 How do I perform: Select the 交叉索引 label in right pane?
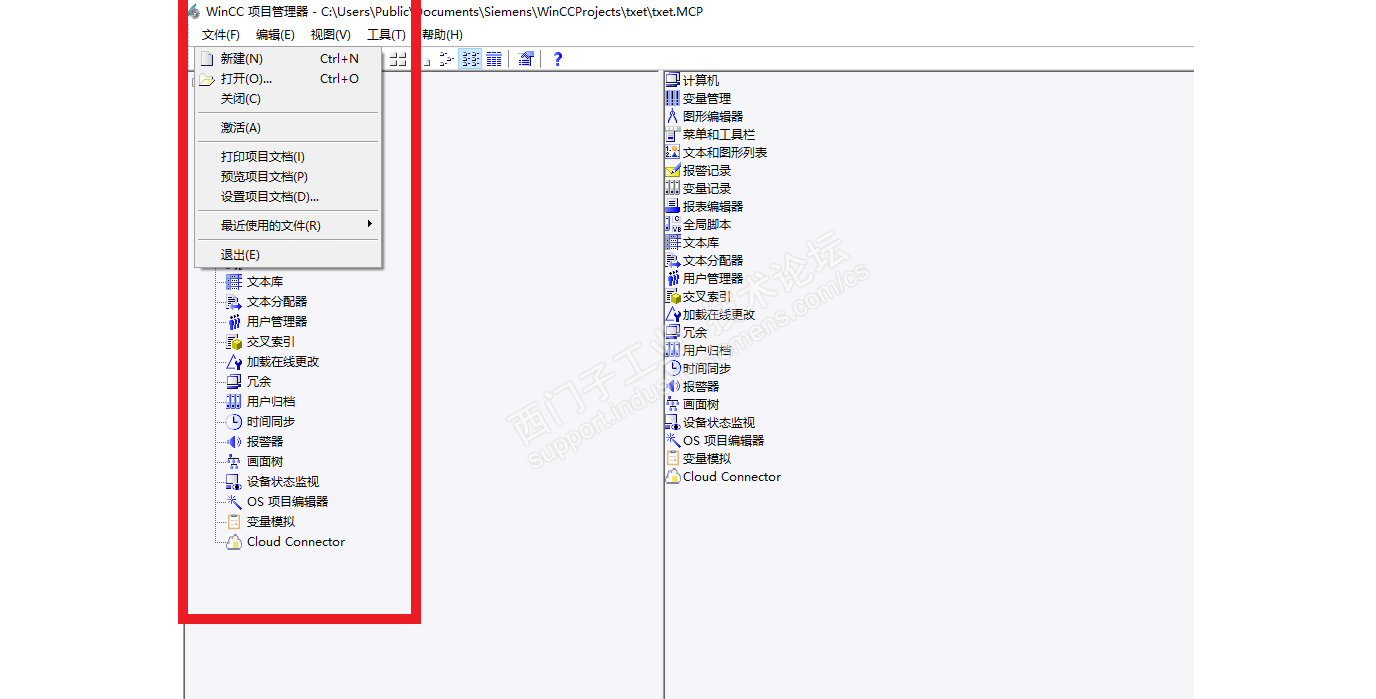click(707, 297)
